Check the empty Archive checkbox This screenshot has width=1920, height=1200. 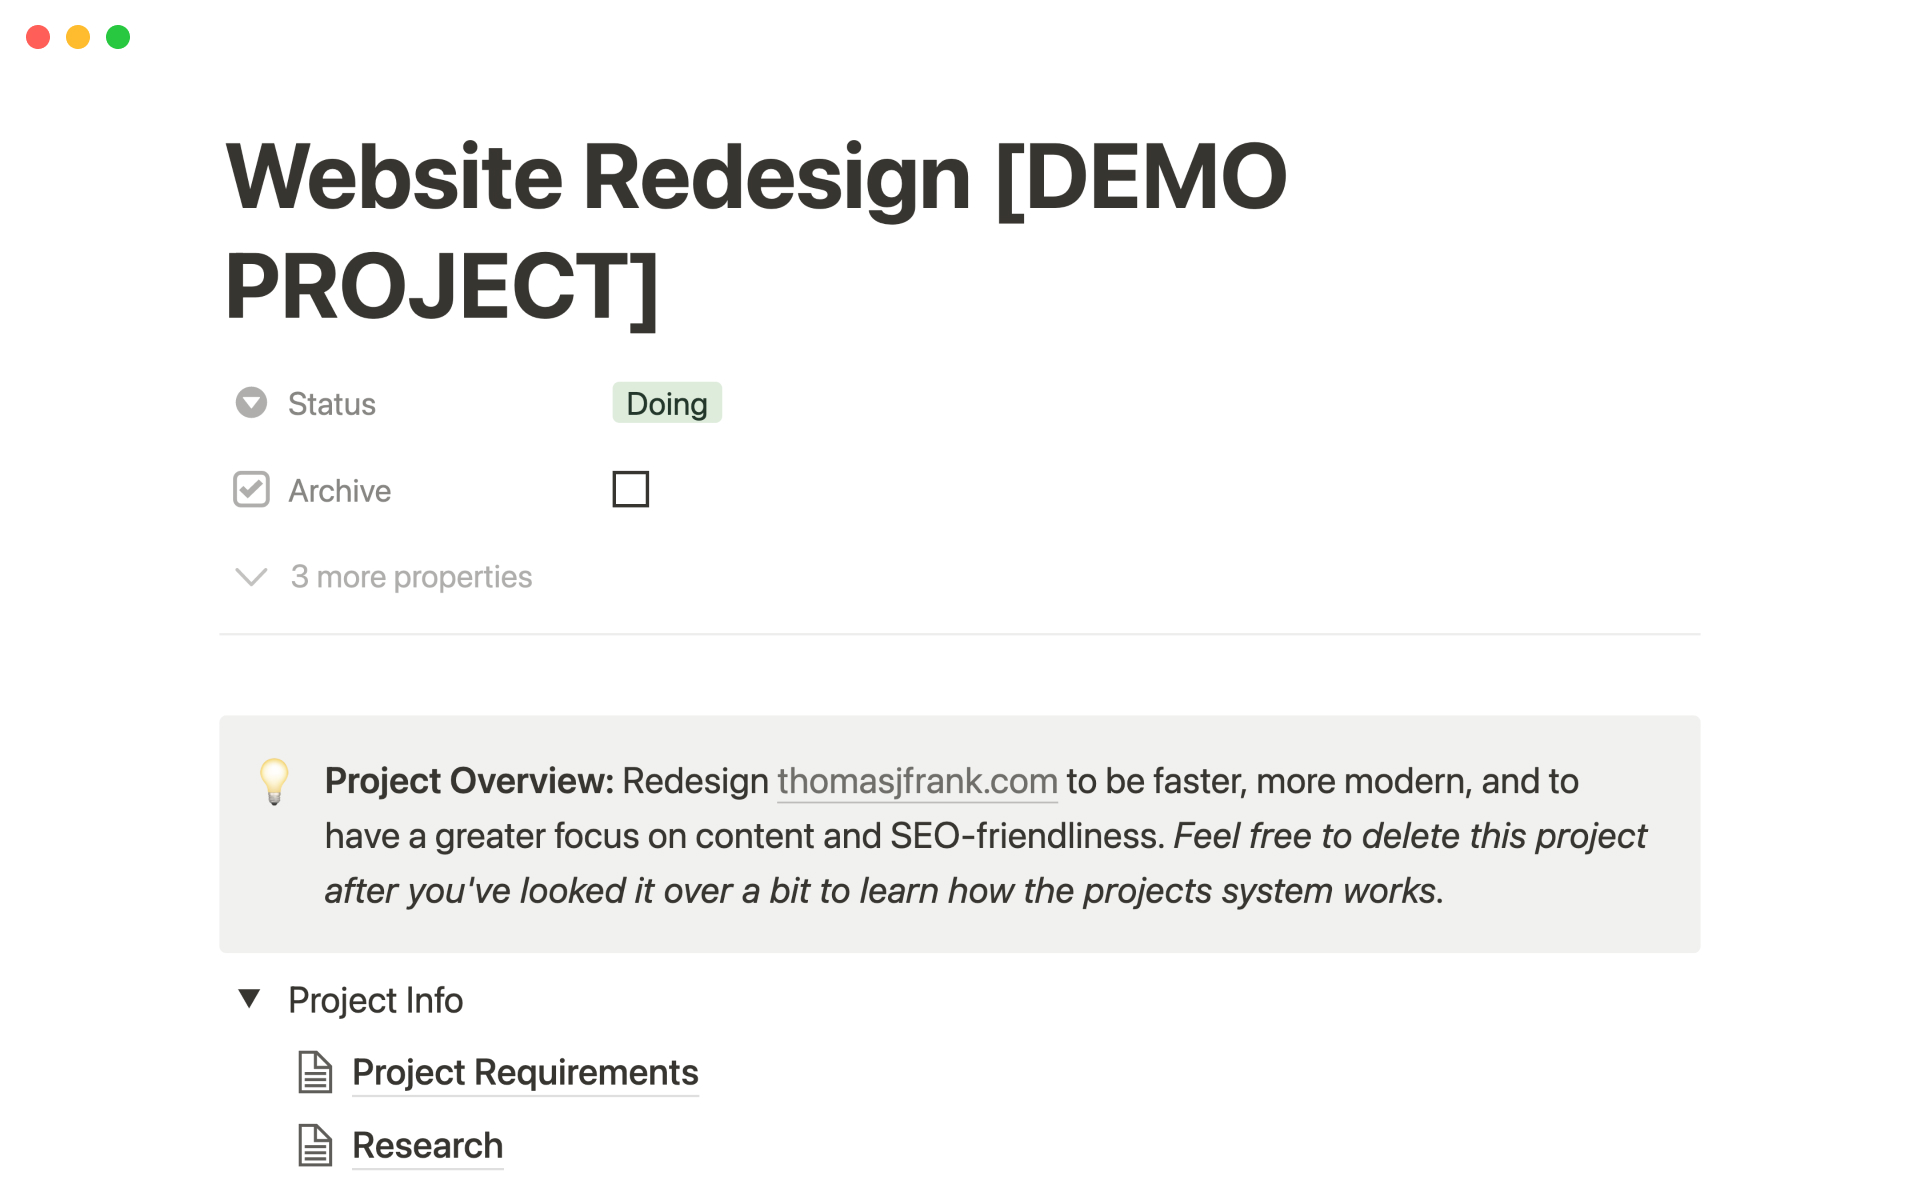630,490
